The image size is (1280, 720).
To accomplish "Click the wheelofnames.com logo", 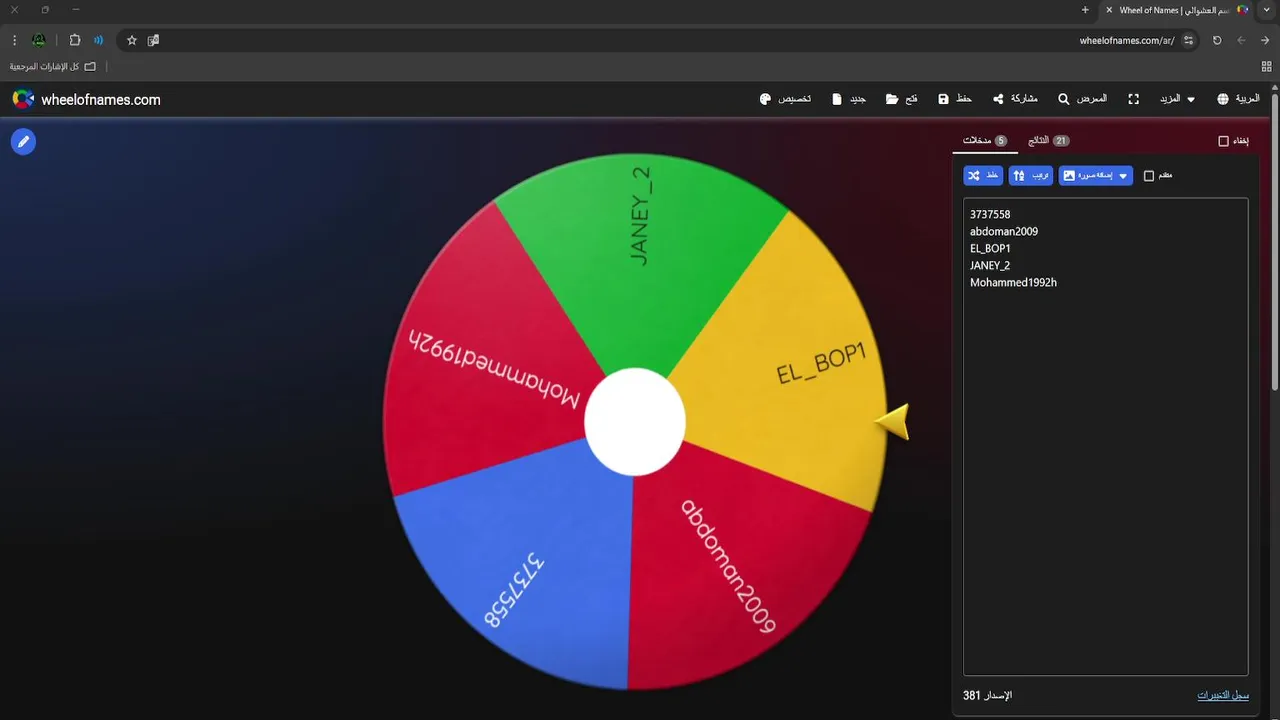I will (86, 99).
